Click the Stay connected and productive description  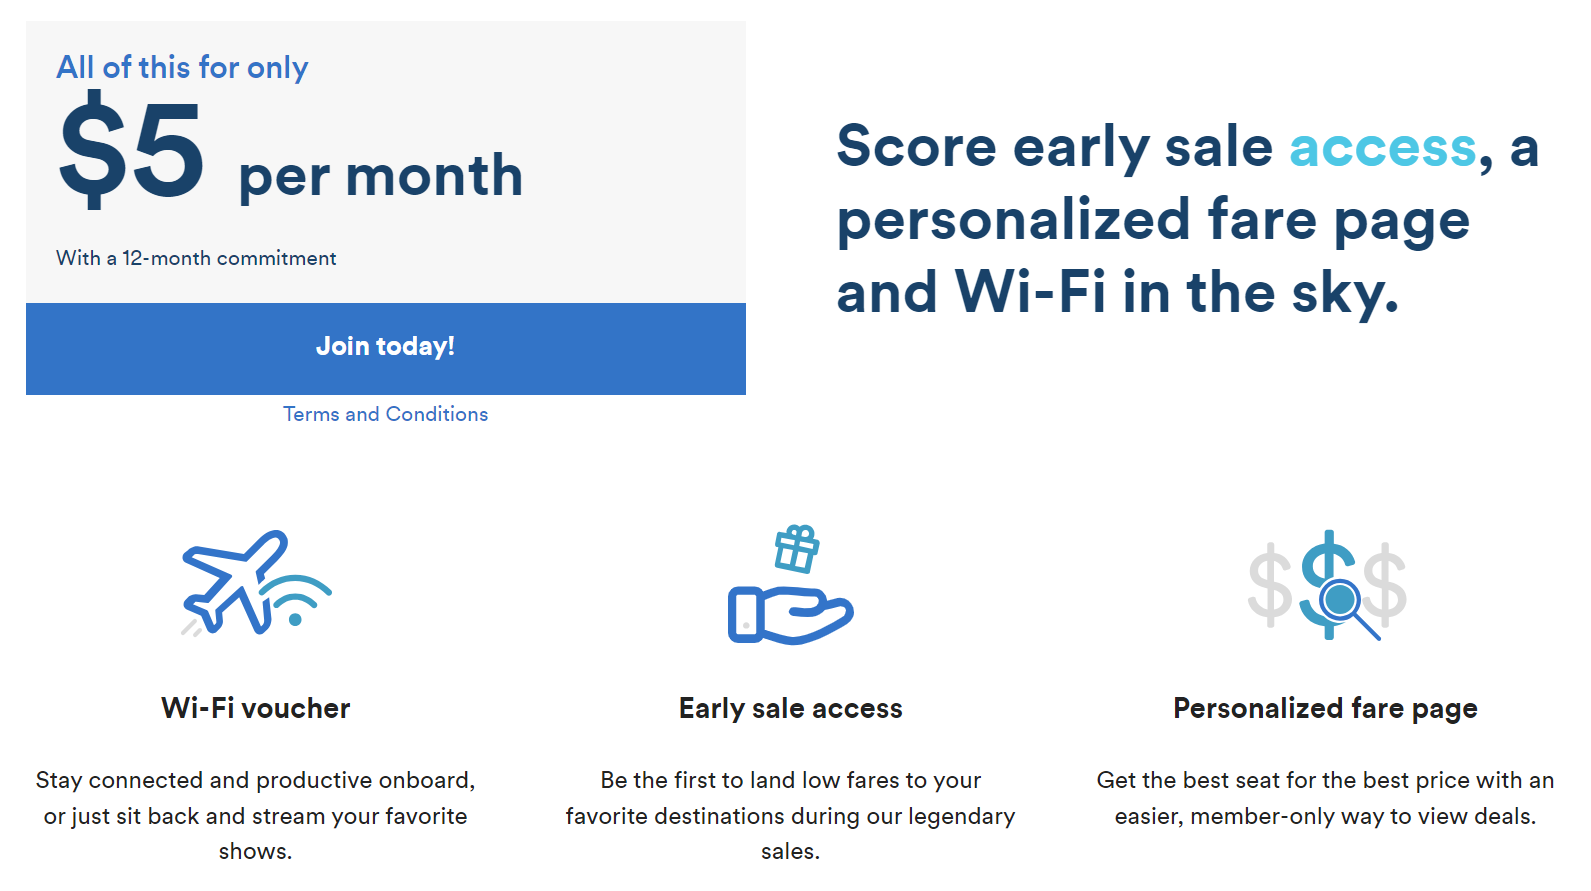pyautogui.click(x=256, y=815)
